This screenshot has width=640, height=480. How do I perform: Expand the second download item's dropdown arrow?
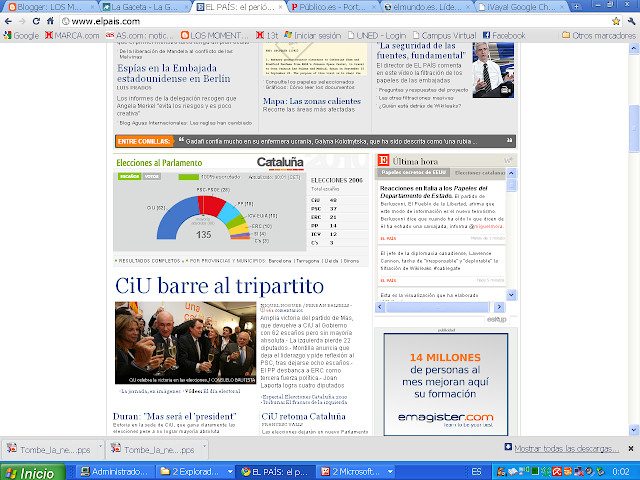point(205,447)
